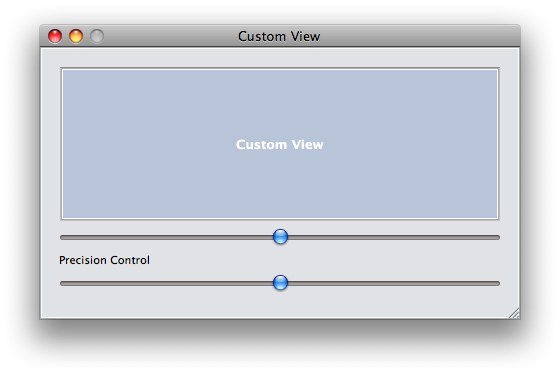
Task: Minimize window with the yellow button
Action: 76,36
